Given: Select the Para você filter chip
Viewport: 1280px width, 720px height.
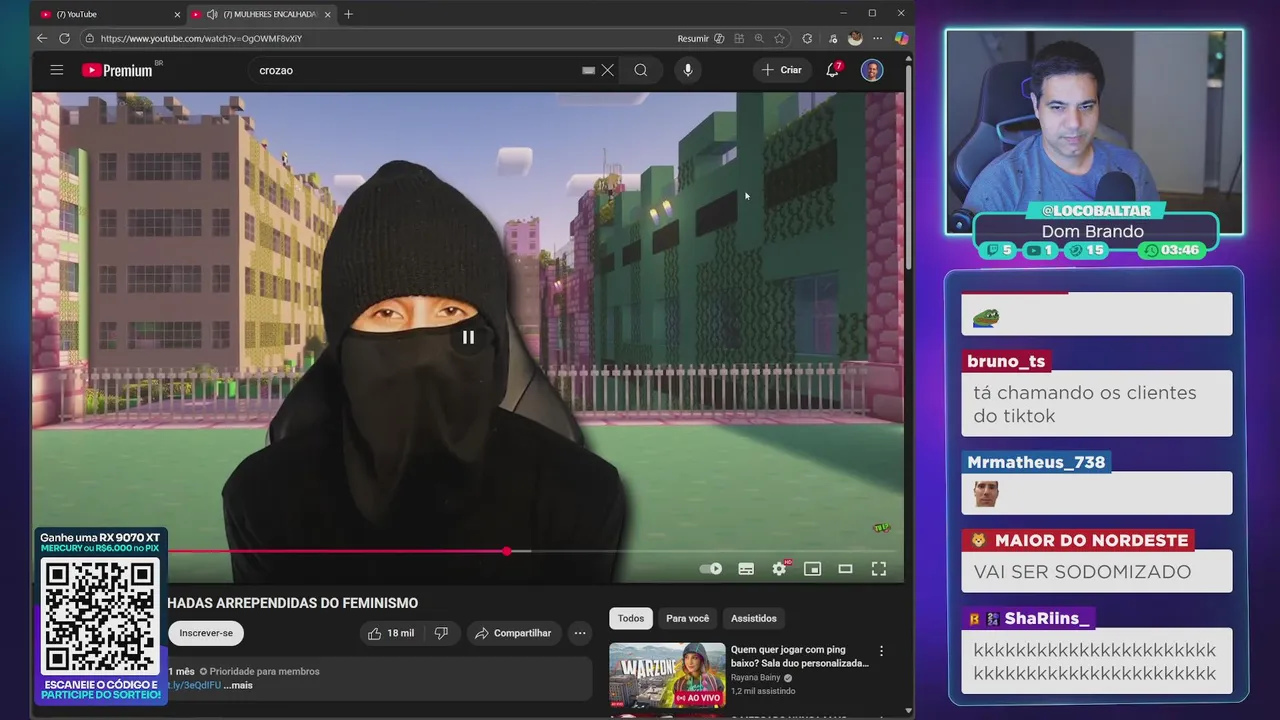Looking at the screenshot, I should coord(687,618).
